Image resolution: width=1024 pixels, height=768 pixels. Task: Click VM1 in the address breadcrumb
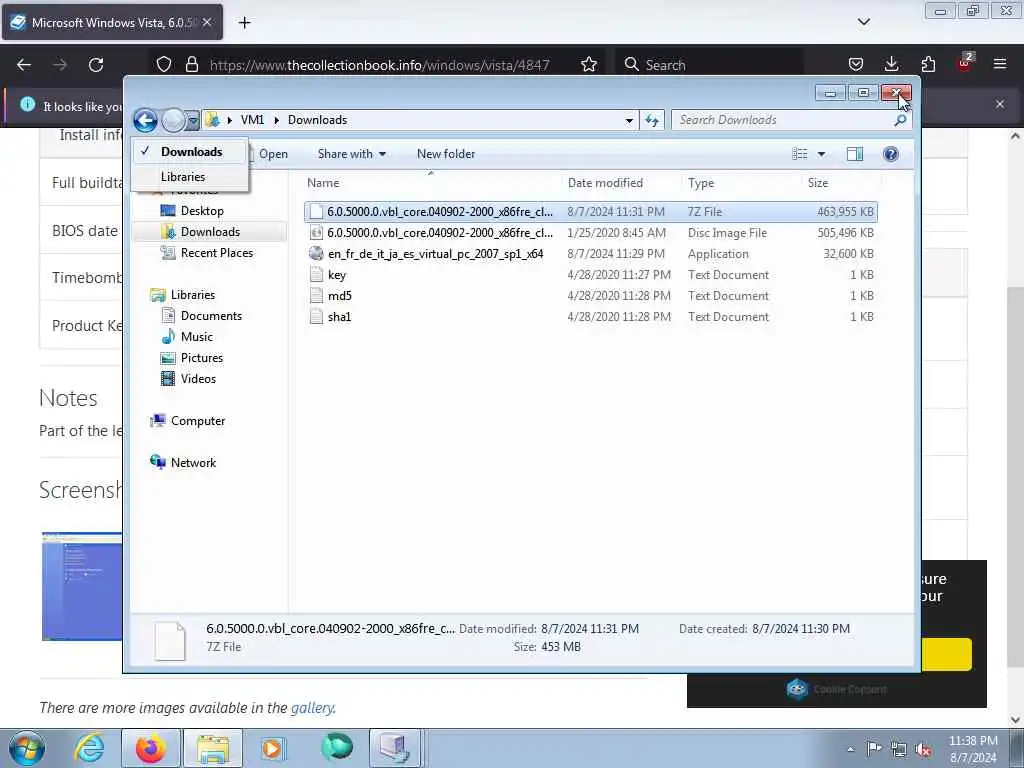(x=252, y=120)
